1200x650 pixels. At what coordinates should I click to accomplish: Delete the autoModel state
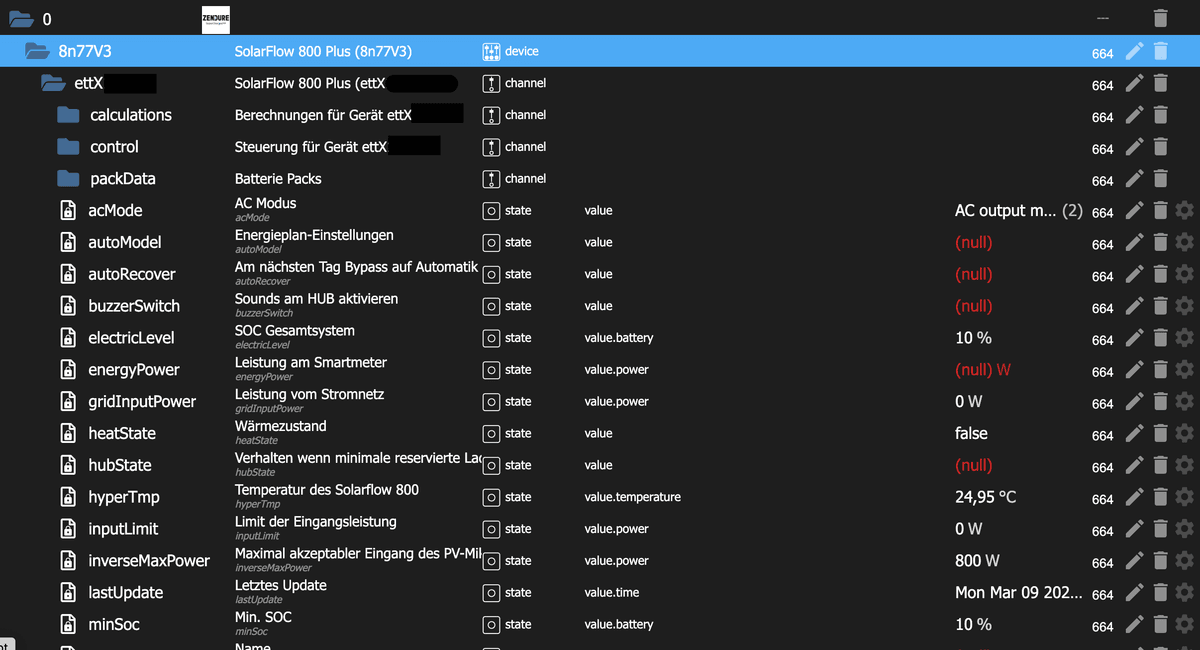[x=1160, y=242]
